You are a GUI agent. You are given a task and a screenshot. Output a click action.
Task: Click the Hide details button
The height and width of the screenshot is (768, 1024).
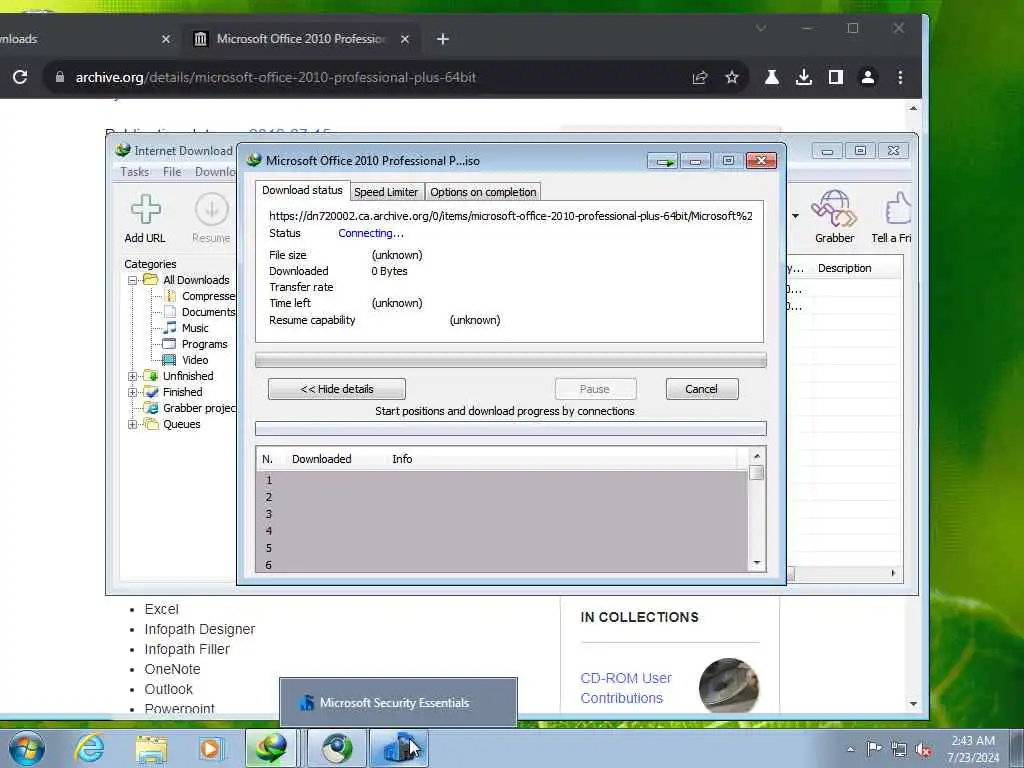coord(337,389)
